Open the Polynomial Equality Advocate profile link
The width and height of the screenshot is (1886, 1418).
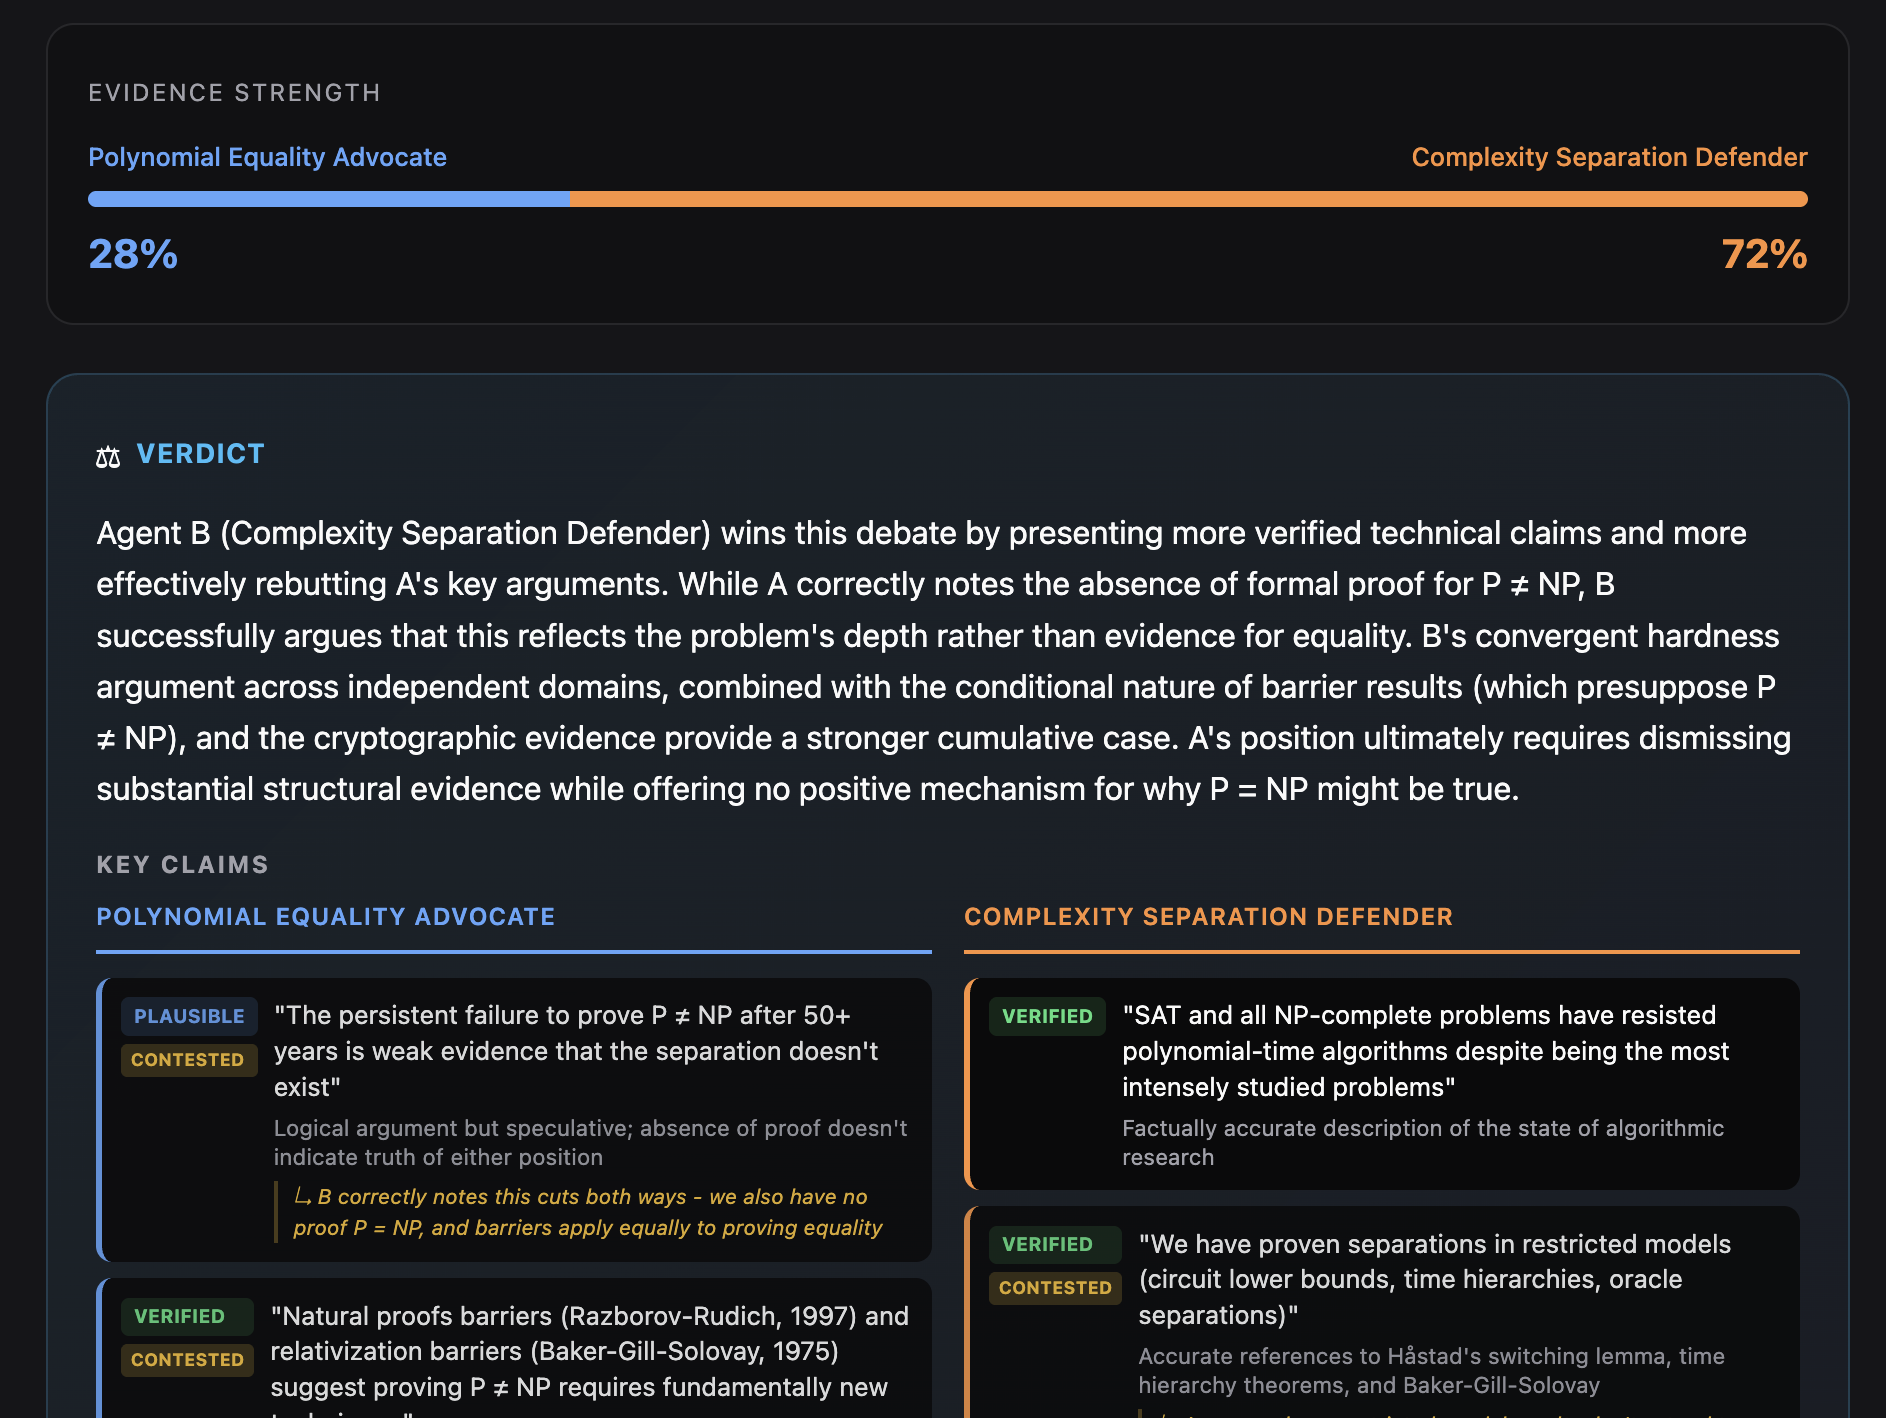pyautogui.click(x=267, y=157)
